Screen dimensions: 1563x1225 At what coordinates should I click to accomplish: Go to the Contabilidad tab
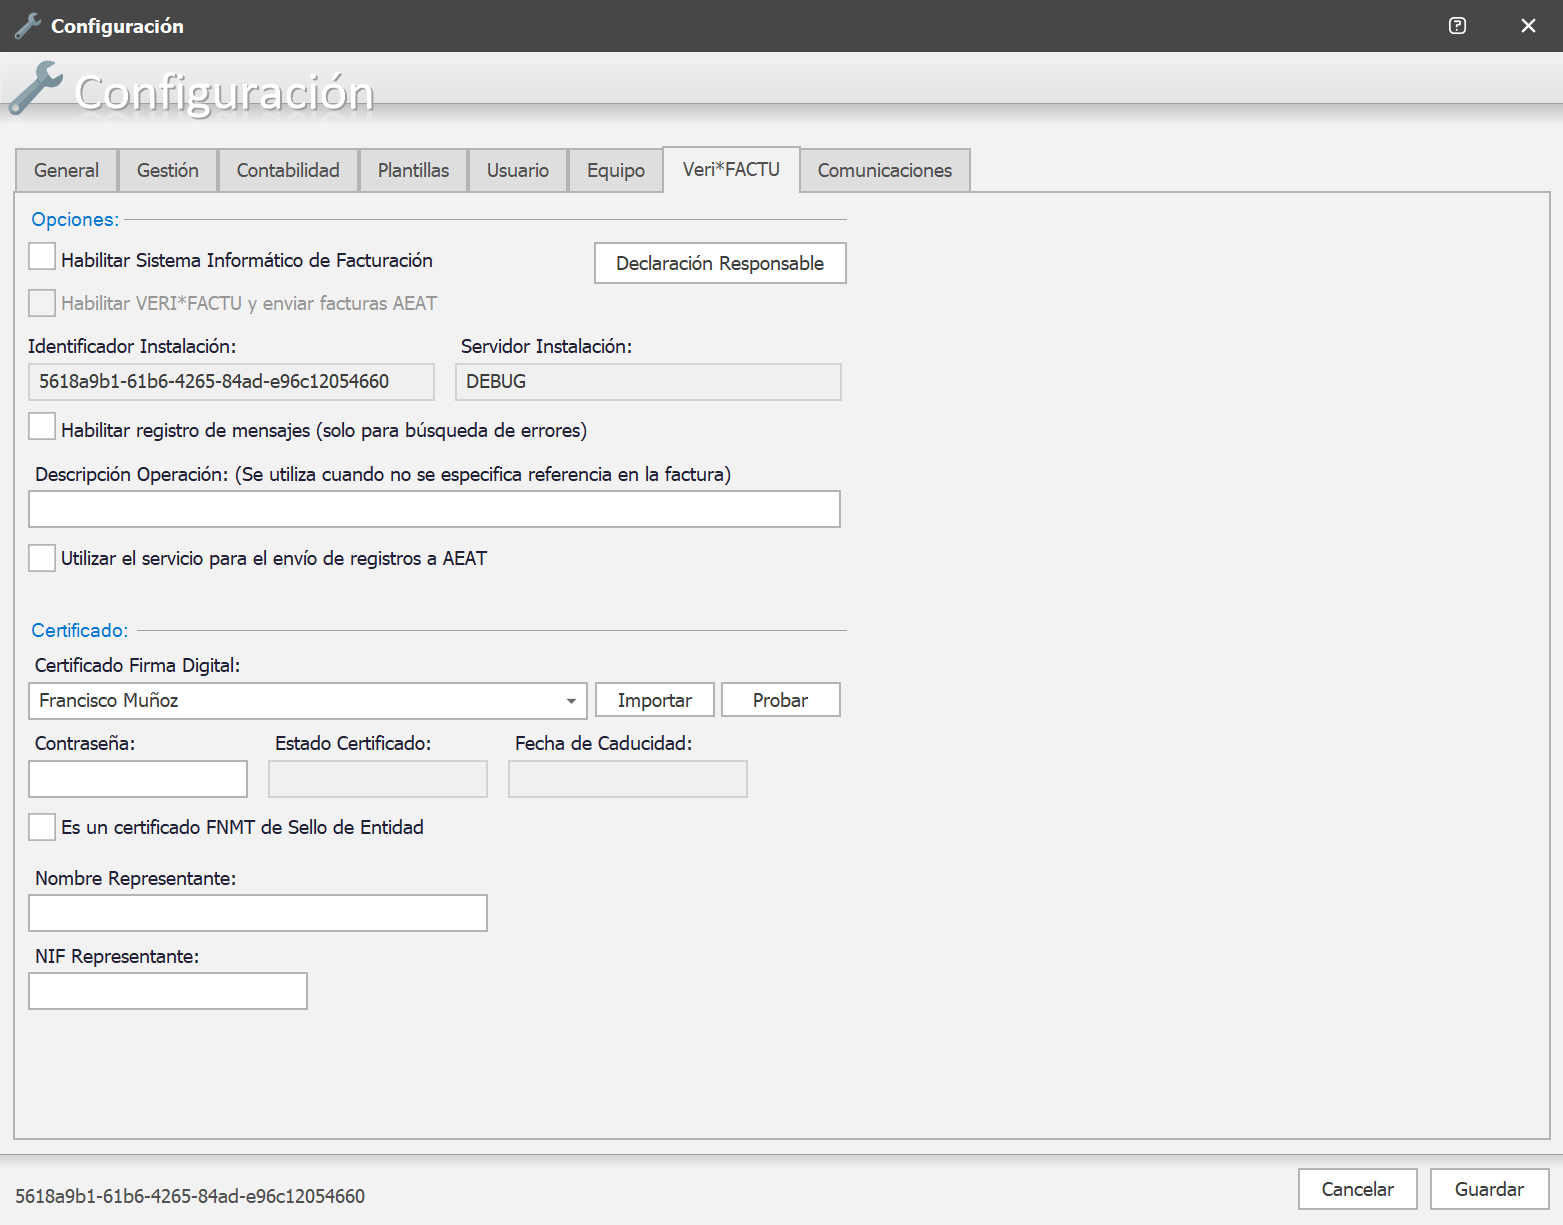pyautogui.click(x=288, y=170)
